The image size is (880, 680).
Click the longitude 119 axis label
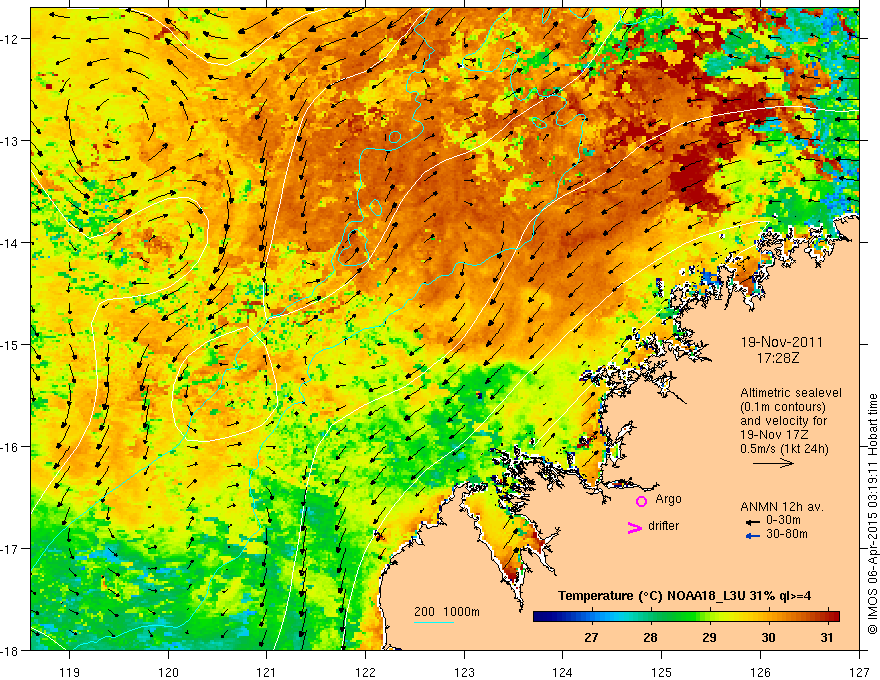70,672
